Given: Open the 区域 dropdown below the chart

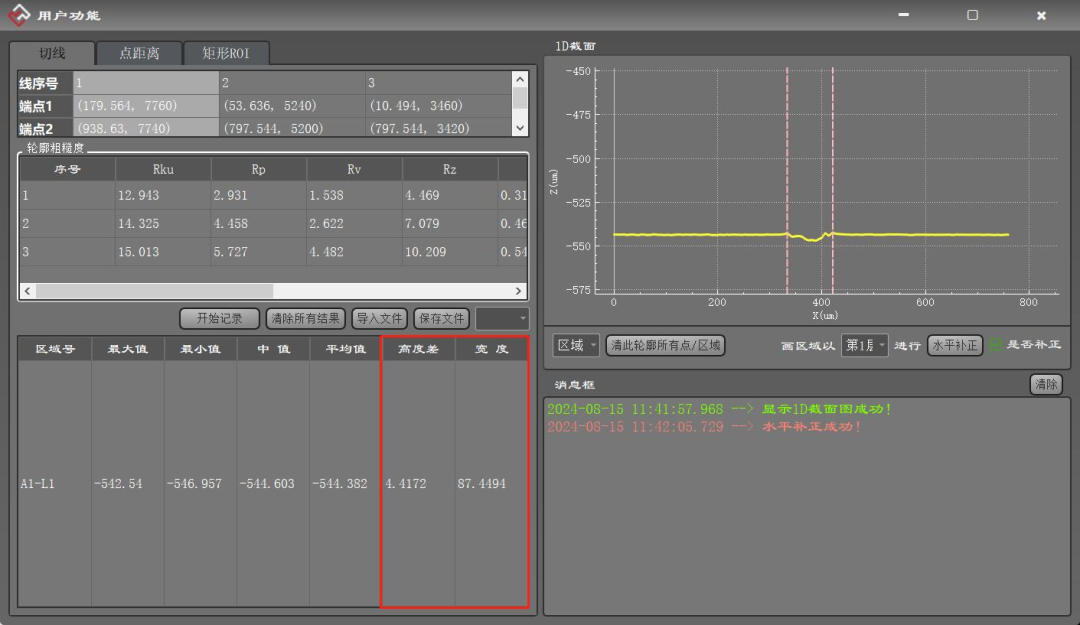Looking at the screenshot, I should [x=577, y=345].
